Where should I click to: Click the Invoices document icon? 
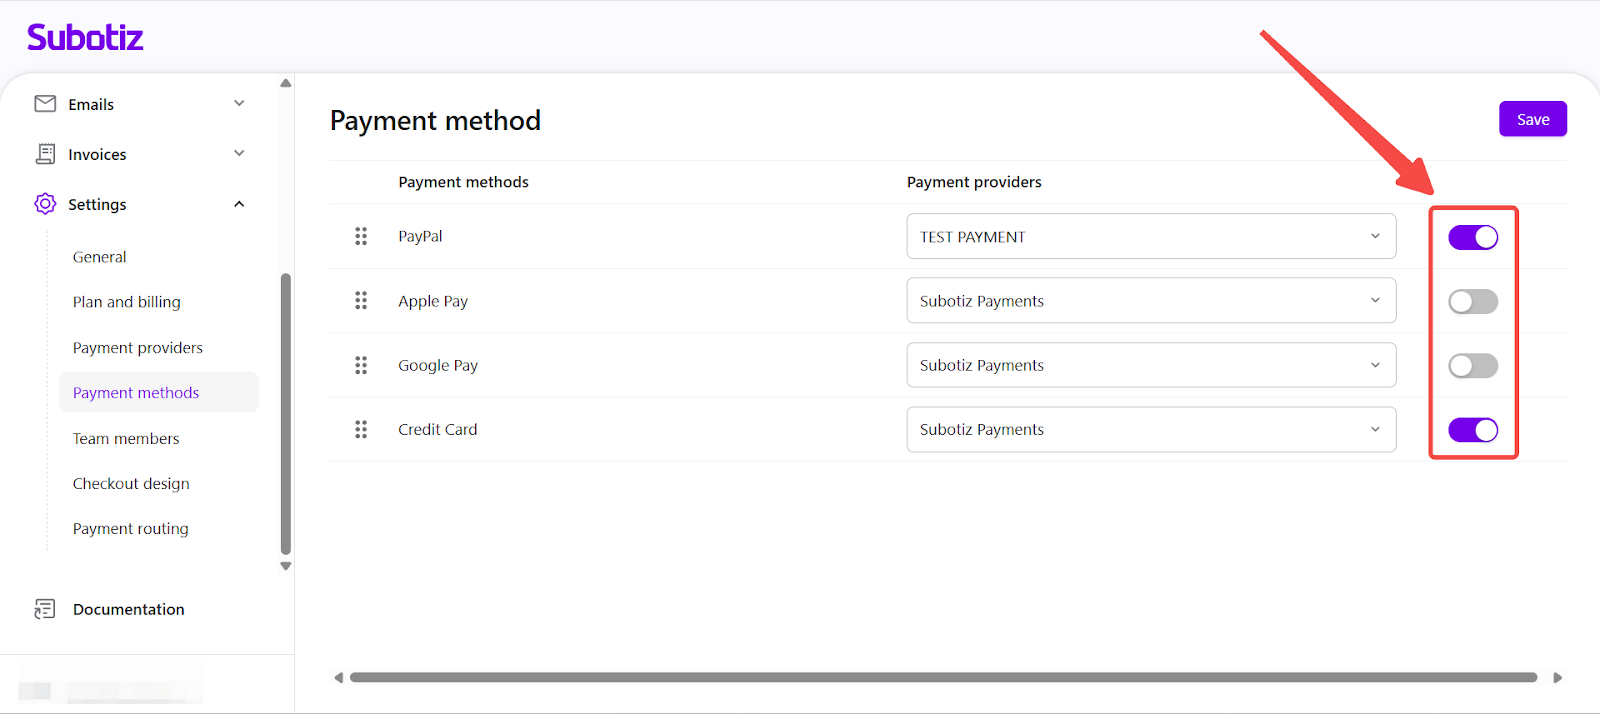tap(45, 154)
